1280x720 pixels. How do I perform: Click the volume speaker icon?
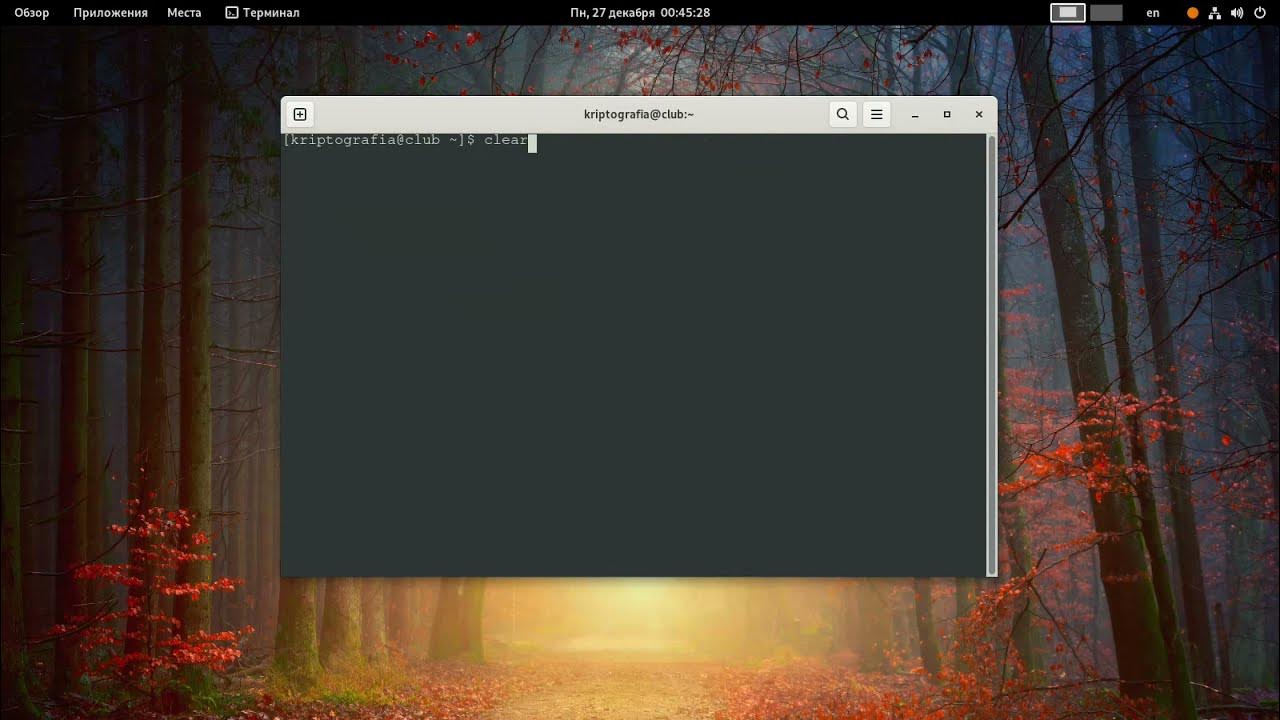[1237, 13]
